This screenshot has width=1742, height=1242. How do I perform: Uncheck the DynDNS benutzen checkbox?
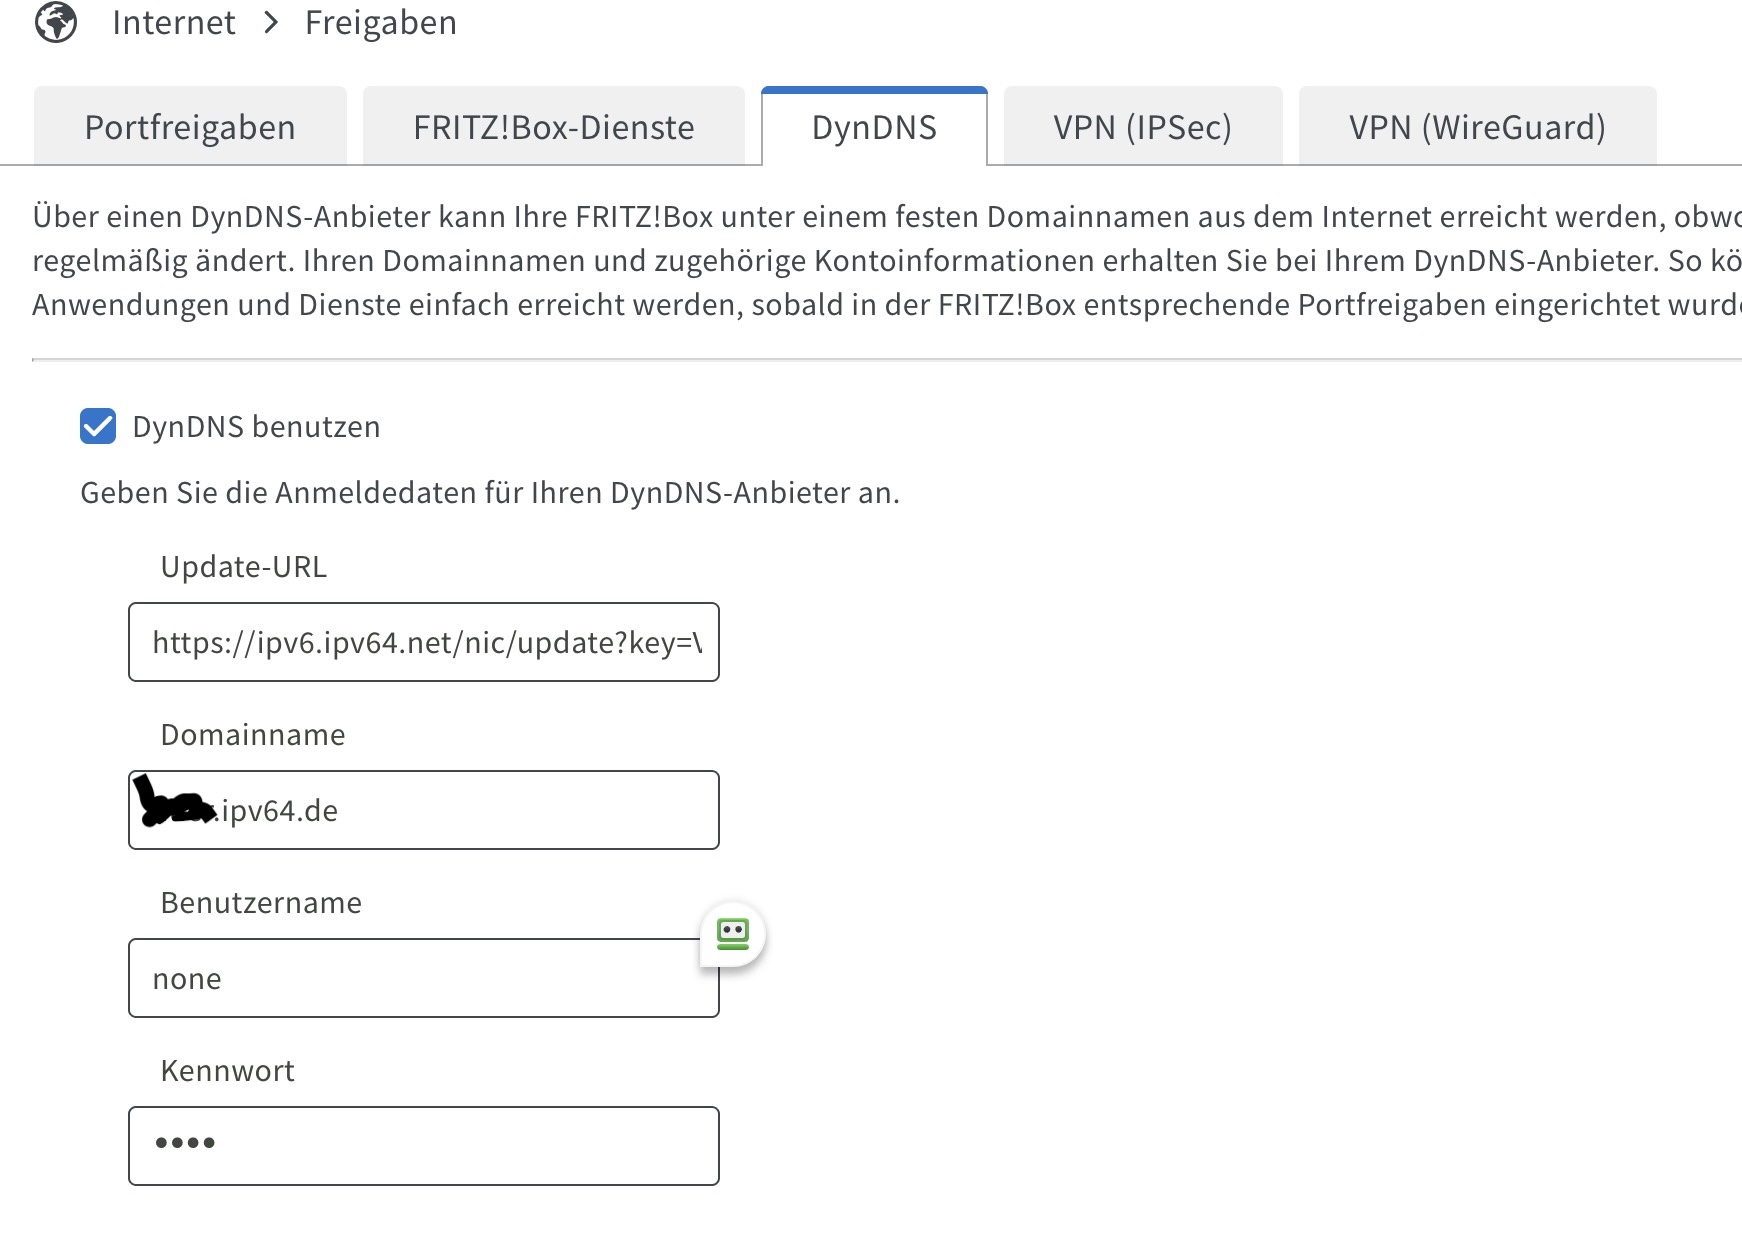[98, 426]
